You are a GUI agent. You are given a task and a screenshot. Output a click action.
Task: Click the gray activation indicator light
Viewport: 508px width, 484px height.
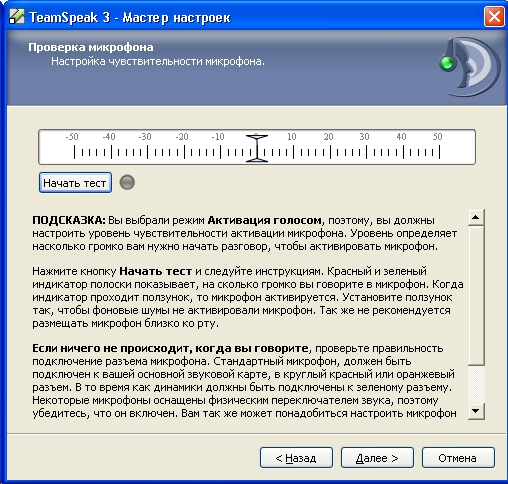coord(127,182)
